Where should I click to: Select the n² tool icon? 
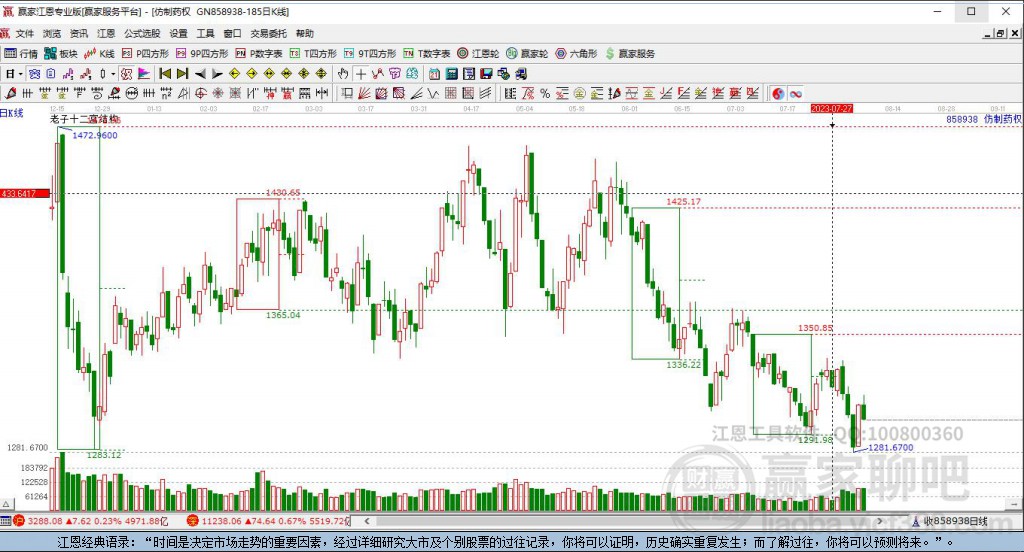[166, 93]
